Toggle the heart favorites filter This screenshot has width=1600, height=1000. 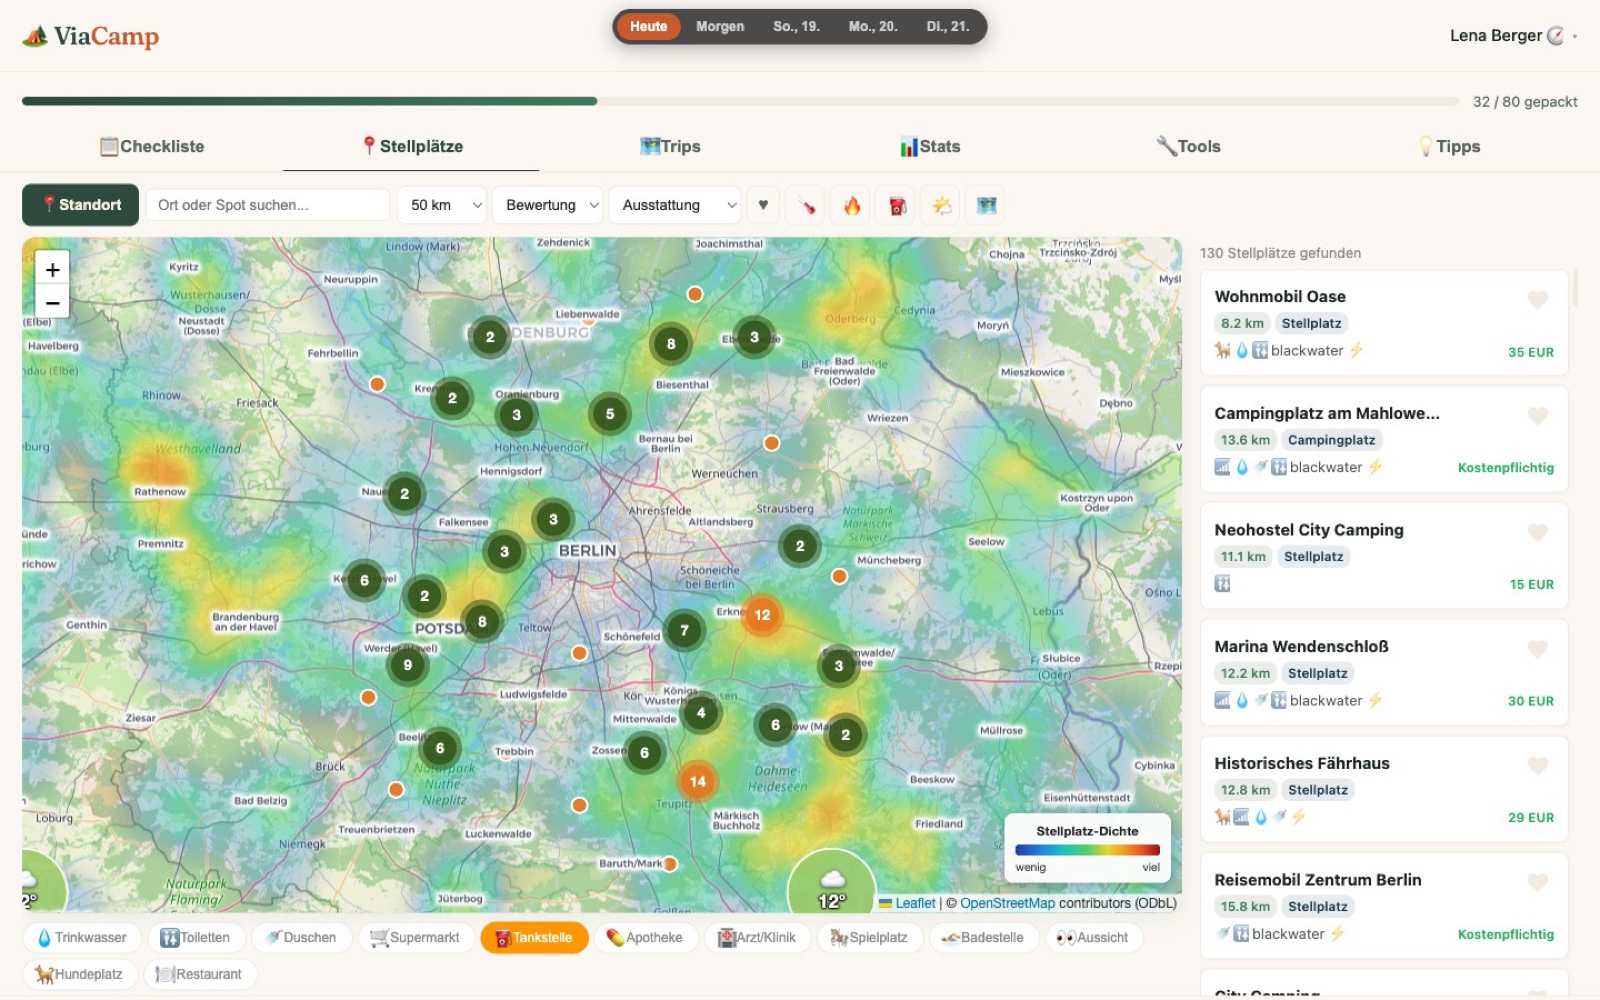point(764,205)
